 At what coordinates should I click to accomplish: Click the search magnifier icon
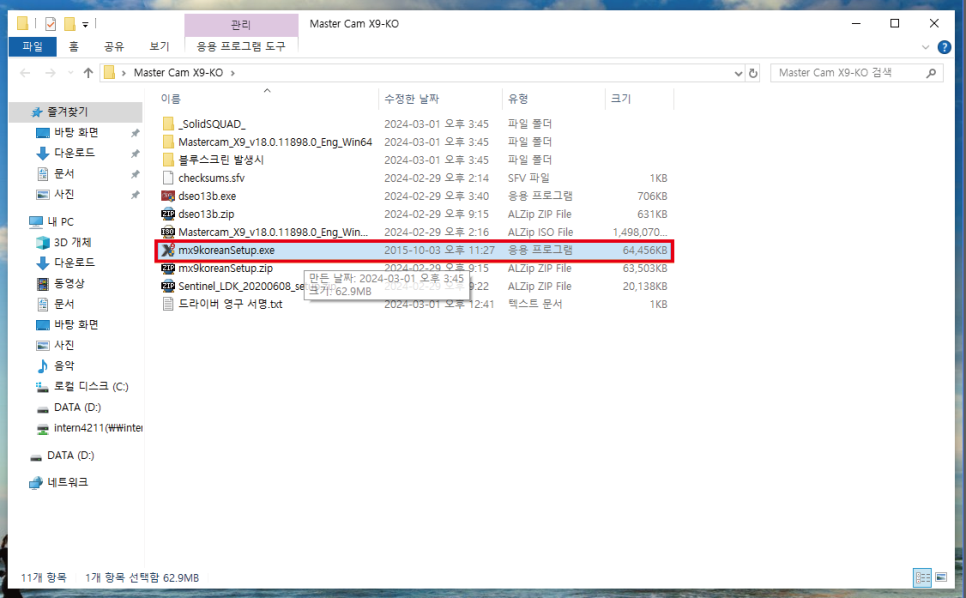tap(931, 73)
